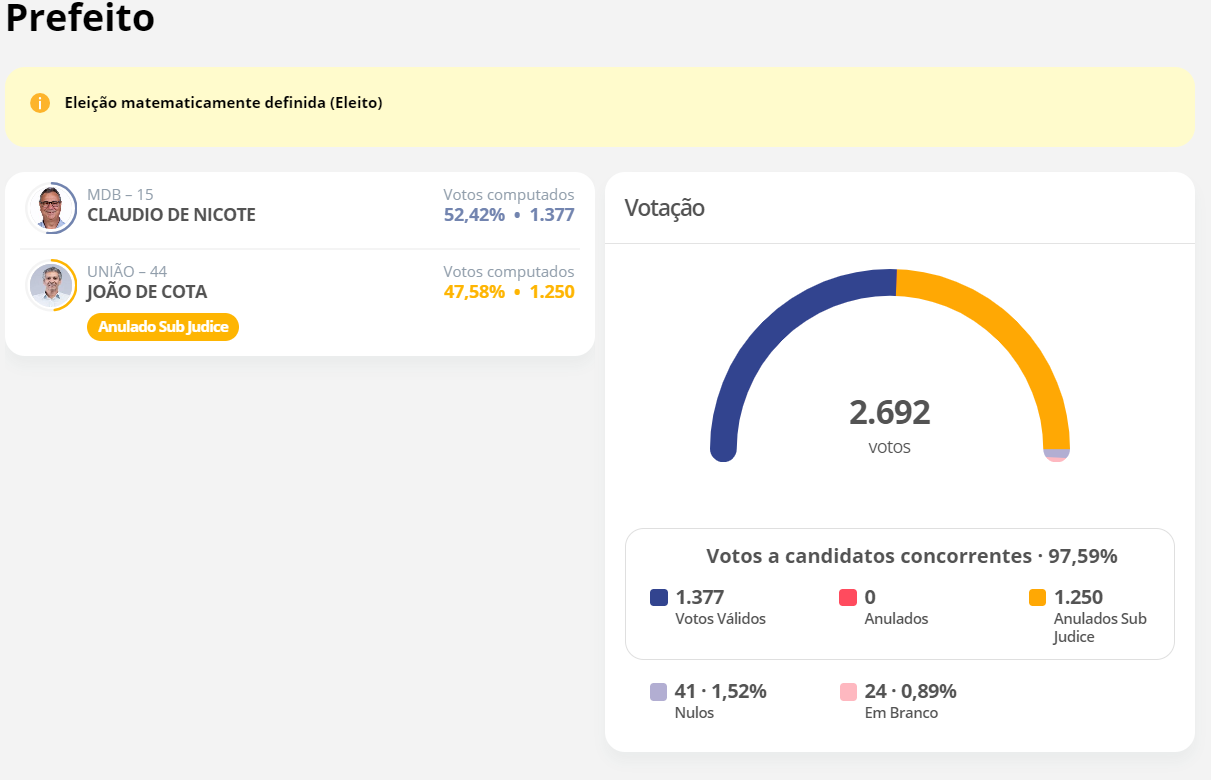
Task: Click the '52,42% • 1.377' vote result
Action: [509, 214]
